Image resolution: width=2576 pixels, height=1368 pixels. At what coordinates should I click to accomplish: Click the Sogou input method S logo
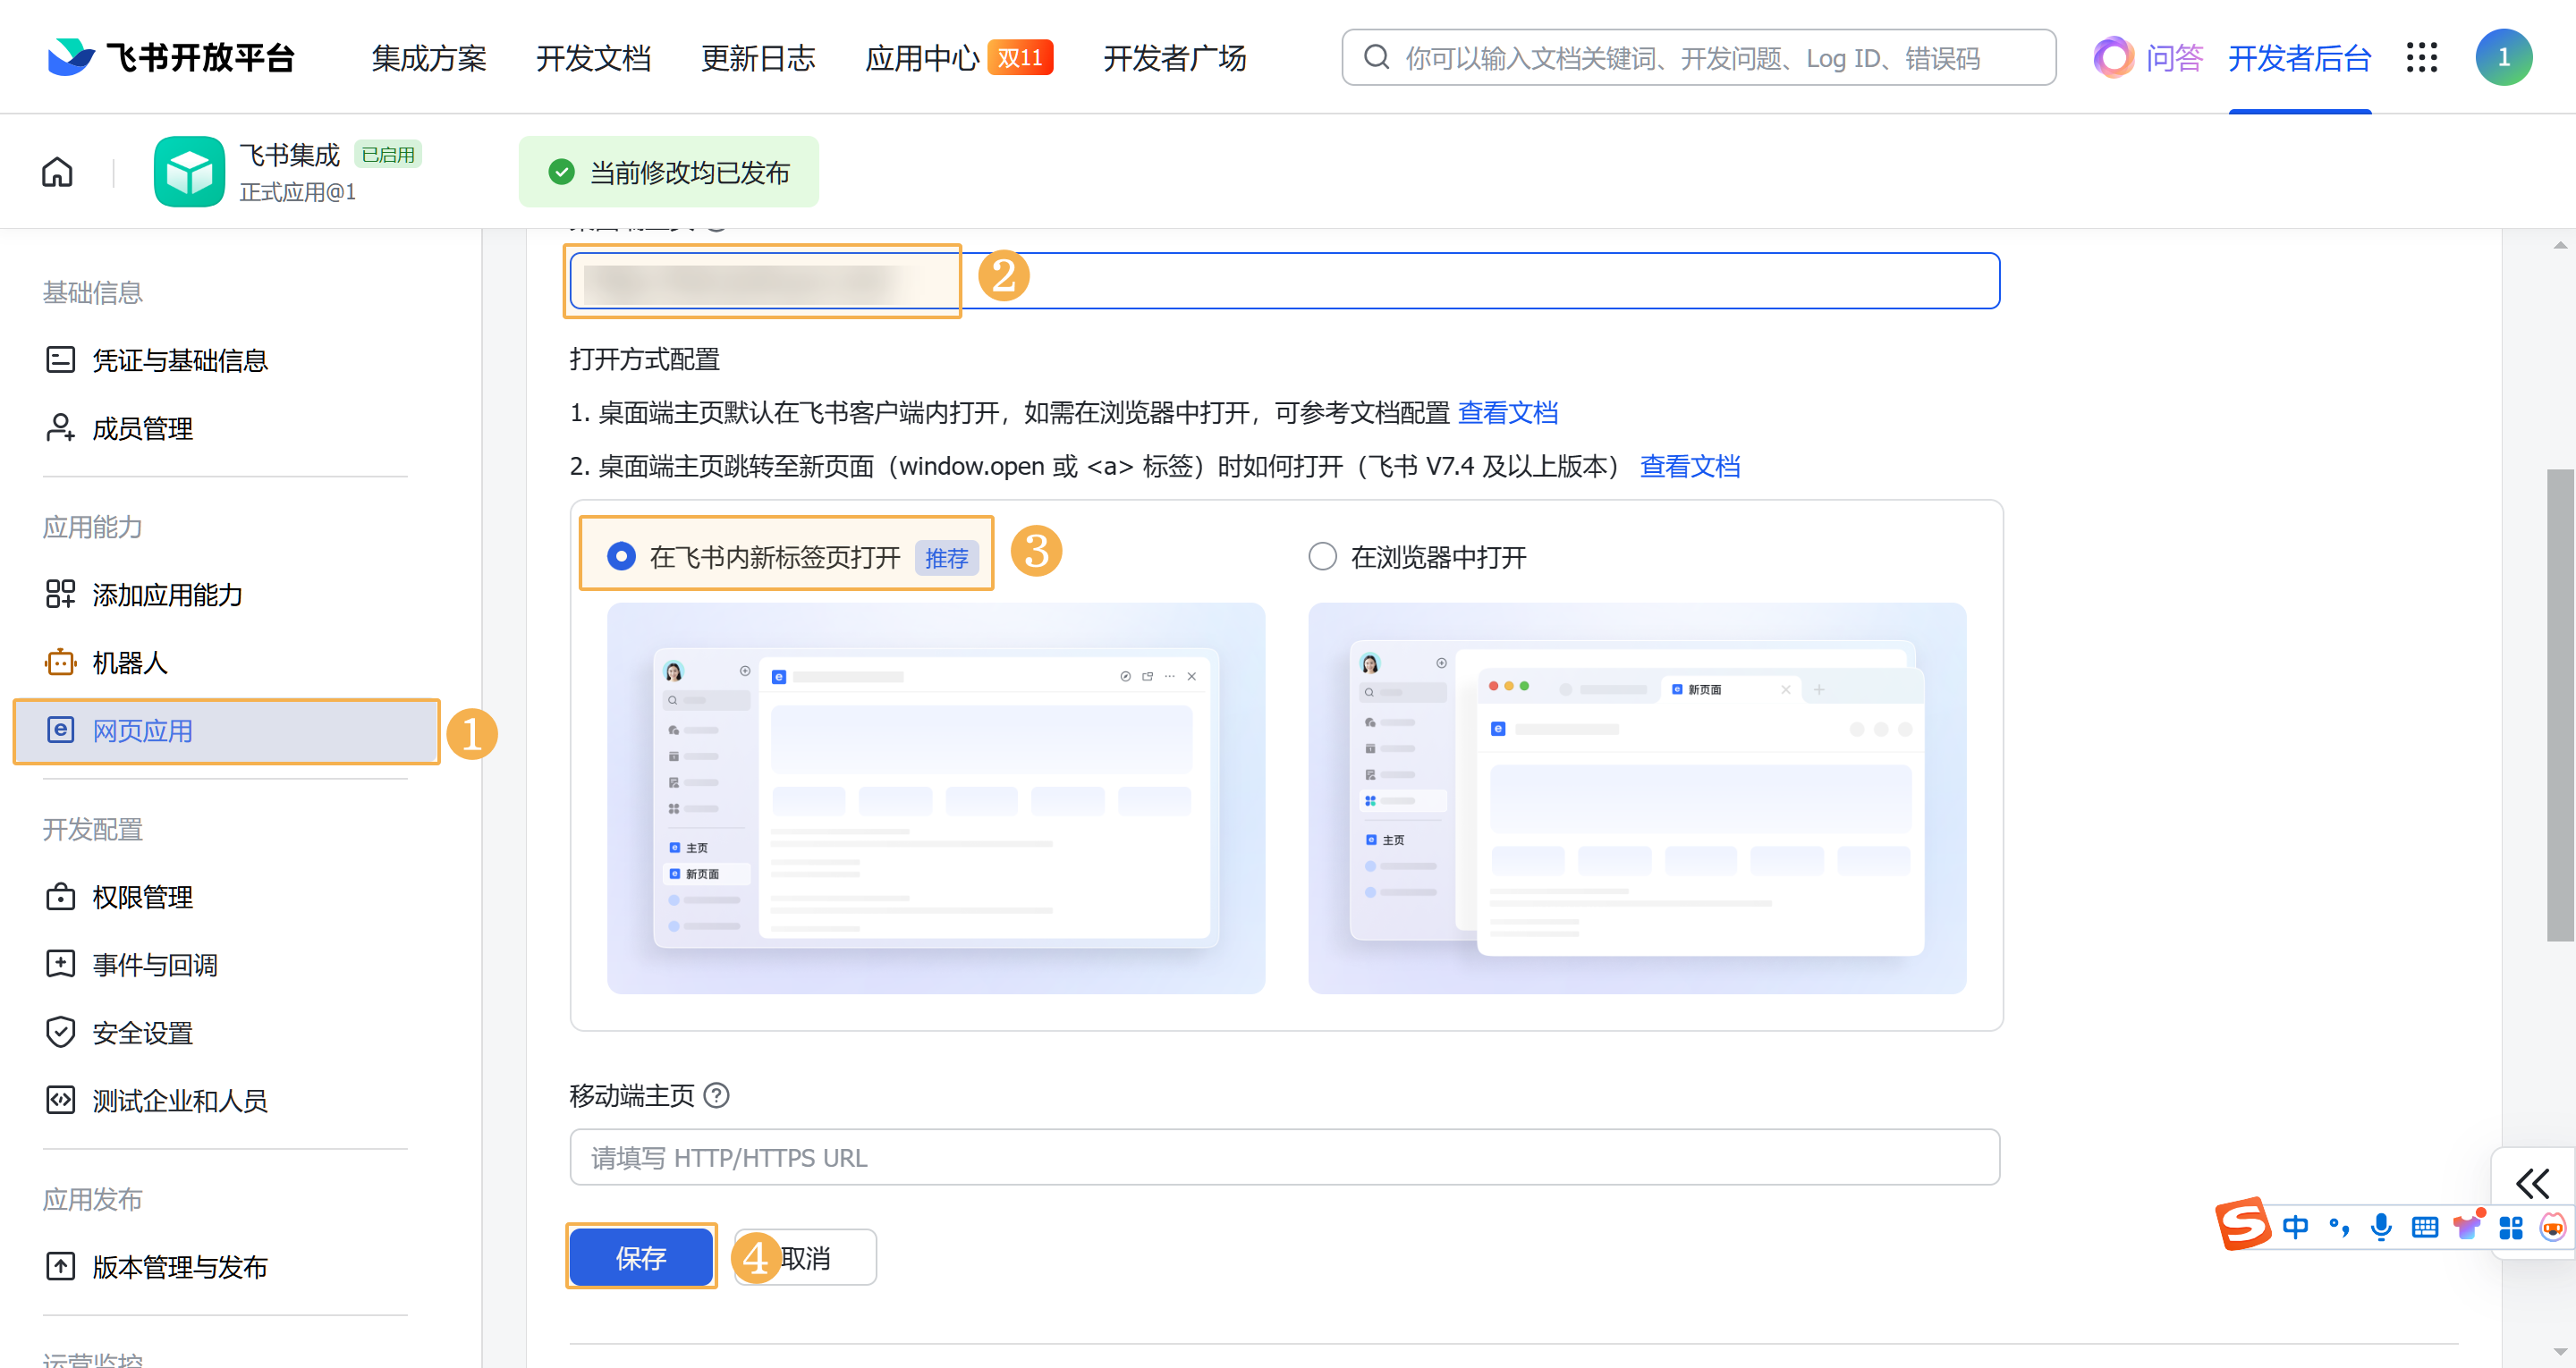coord(2243,1224)
